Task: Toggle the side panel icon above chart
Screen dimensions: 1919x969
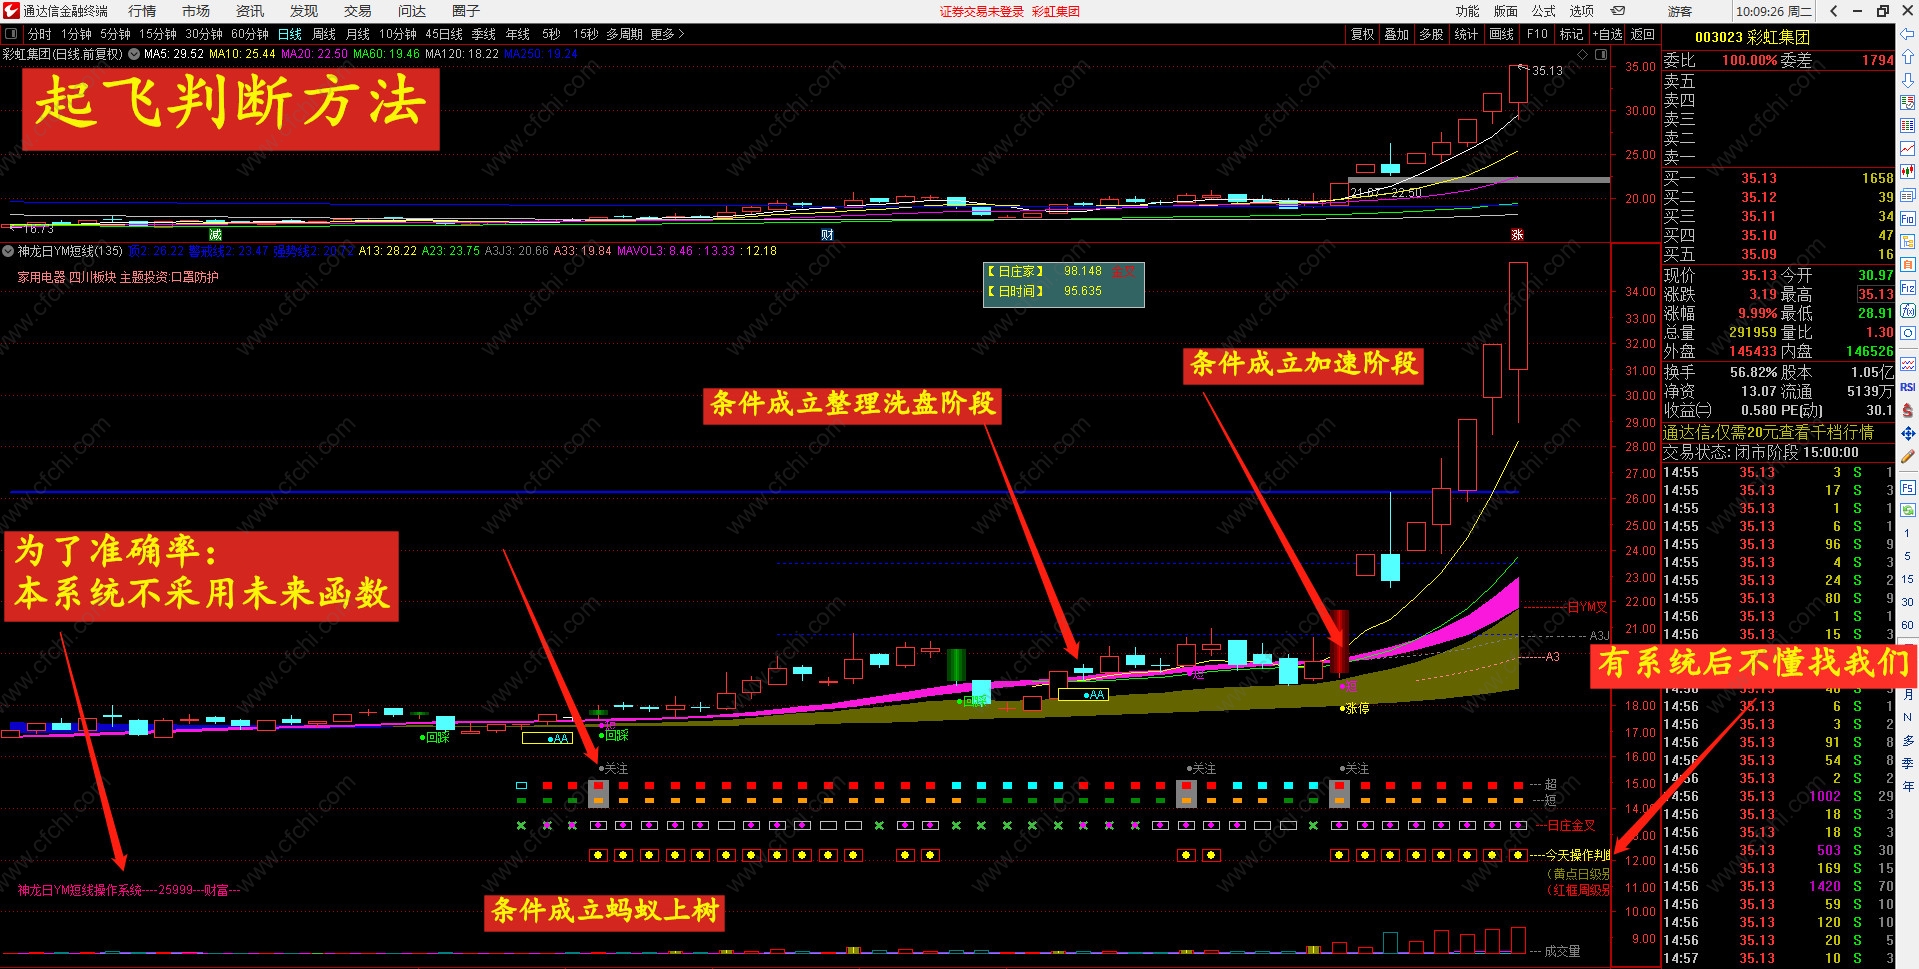Action: (1601, 54)
